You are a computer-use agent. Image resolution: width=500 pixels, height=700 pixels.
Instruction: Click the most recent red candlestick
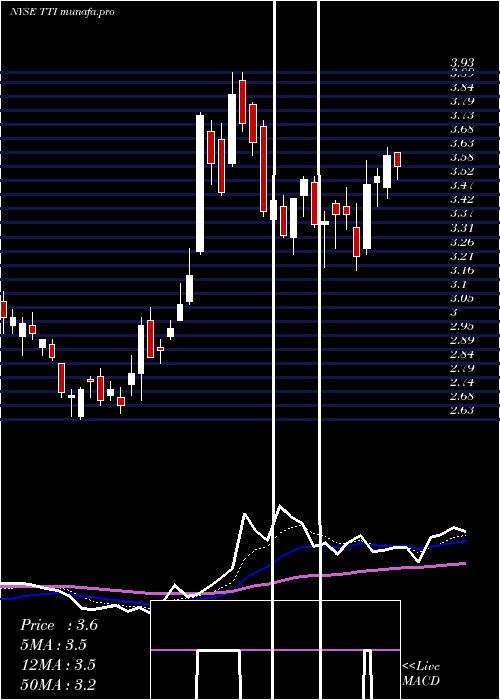pyautogui.click(x=397, y=159)
